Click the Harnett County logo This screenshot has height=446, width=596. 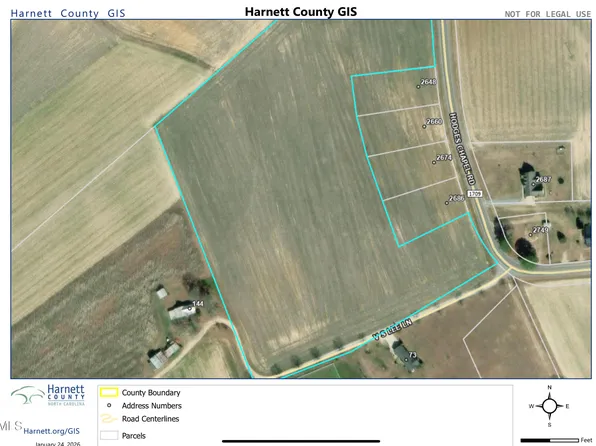coord(48,395)
